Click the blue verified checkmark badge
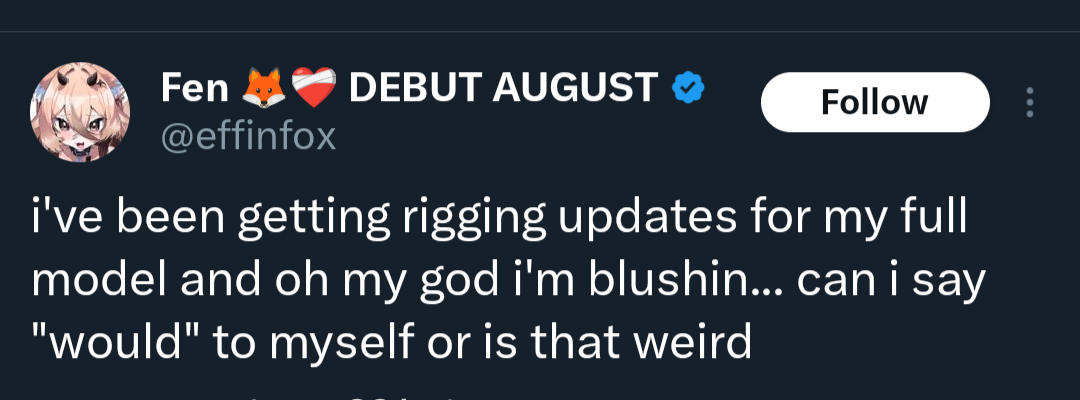The height and width of the screenshot is (400, 1080). click(688, 91)
